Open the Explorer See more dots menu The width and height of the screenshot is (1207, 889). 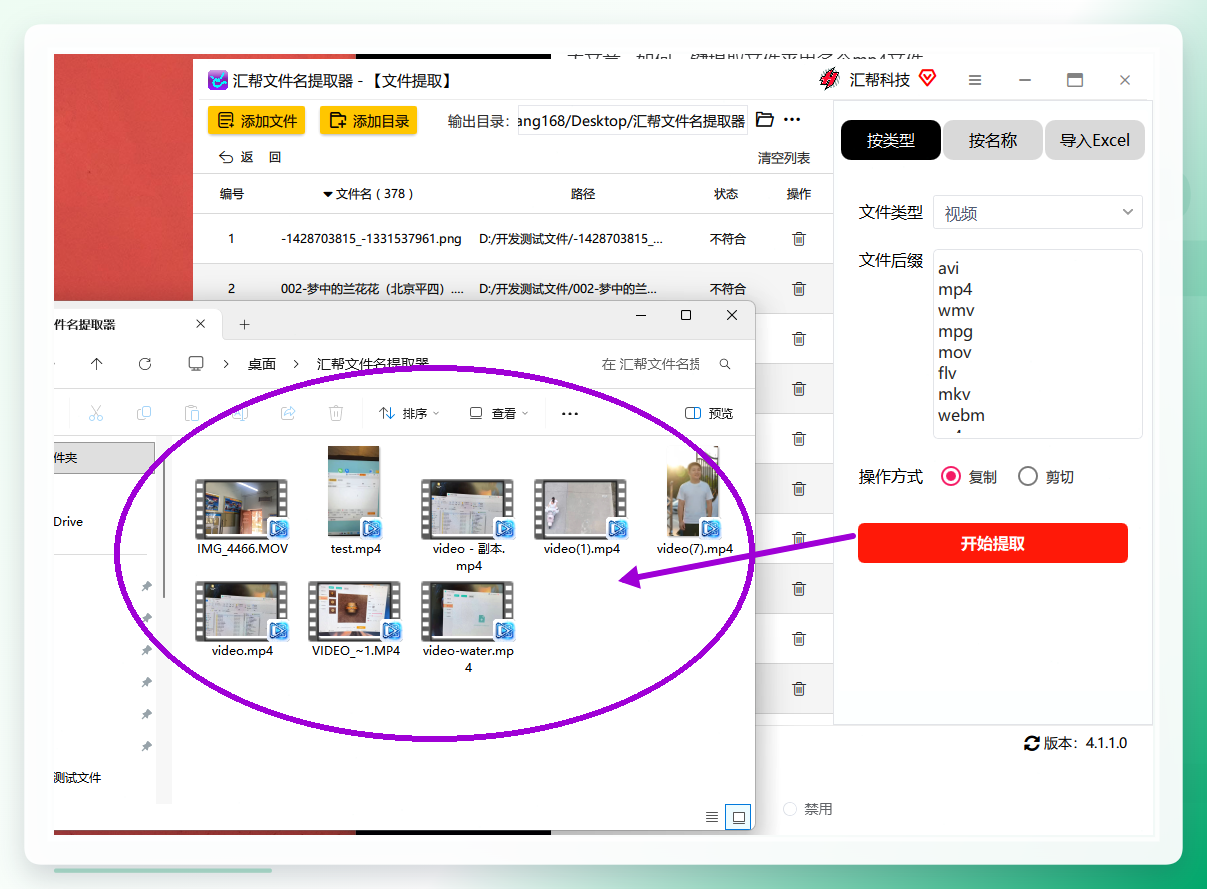tap(570, 413)
